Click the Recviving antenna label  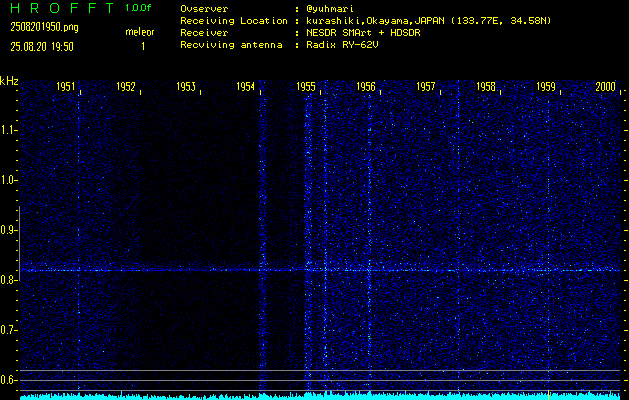(x=231, y=45)
